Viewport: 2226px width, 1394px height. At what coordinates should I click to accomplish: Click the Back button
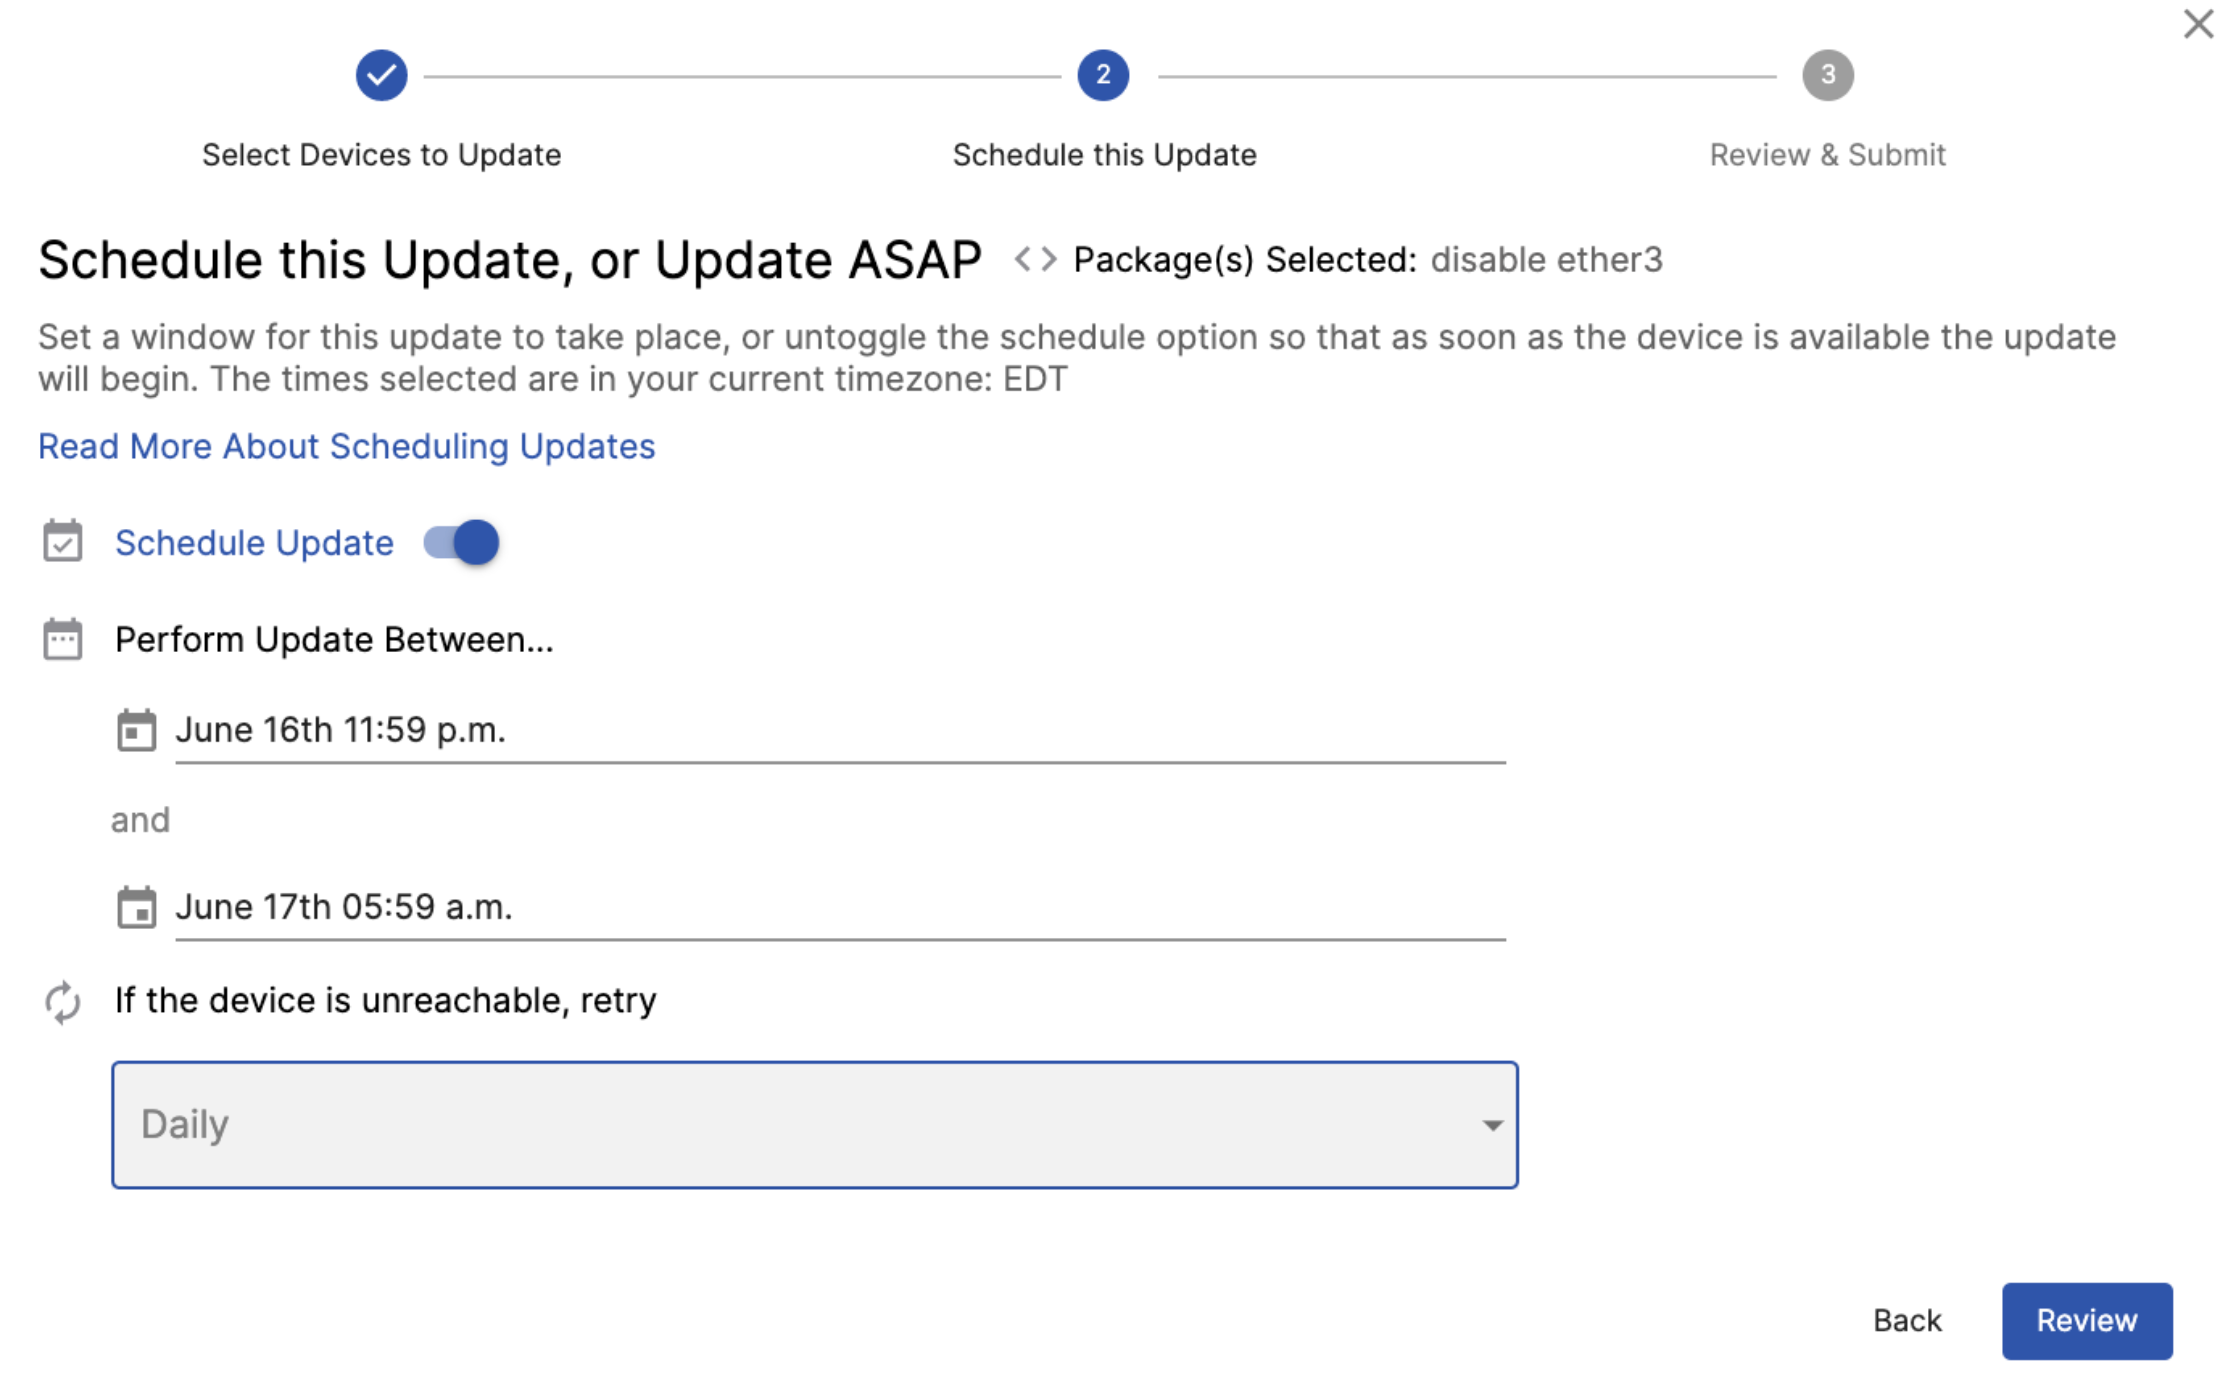tap(1906, 1320)
